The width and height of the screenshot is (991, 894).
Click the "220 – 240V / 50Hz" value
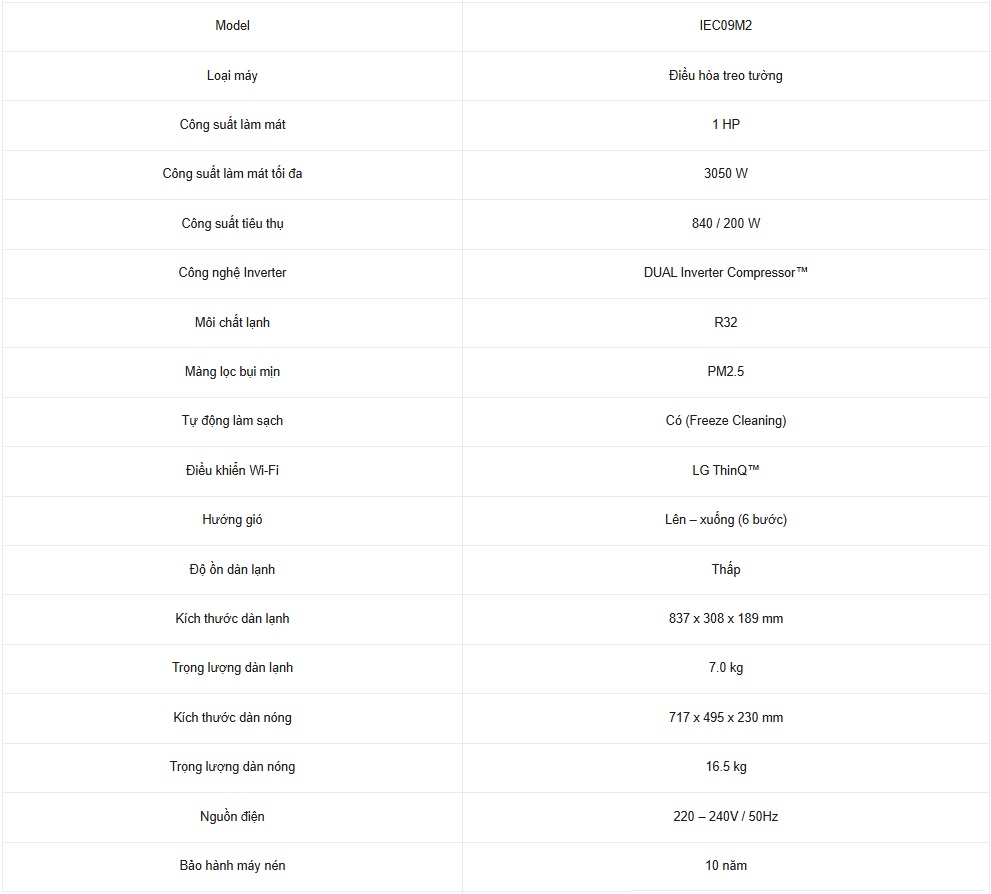tap(725, 817)
